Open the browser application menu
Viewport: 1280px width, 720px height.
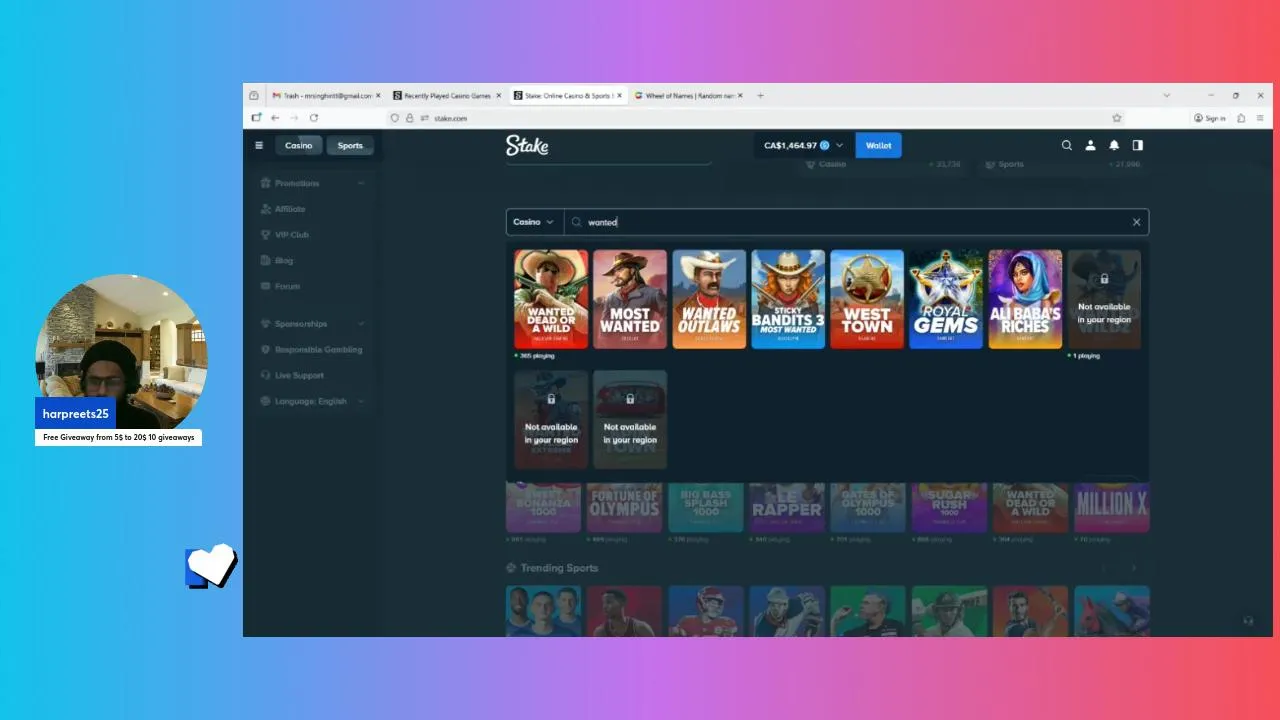[1259, 118]
